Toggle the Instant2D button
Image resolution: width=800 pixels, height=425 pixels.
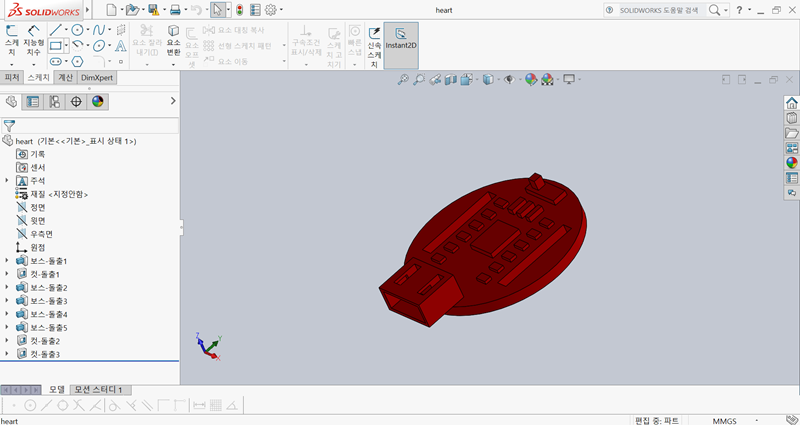tap(401, 45)
